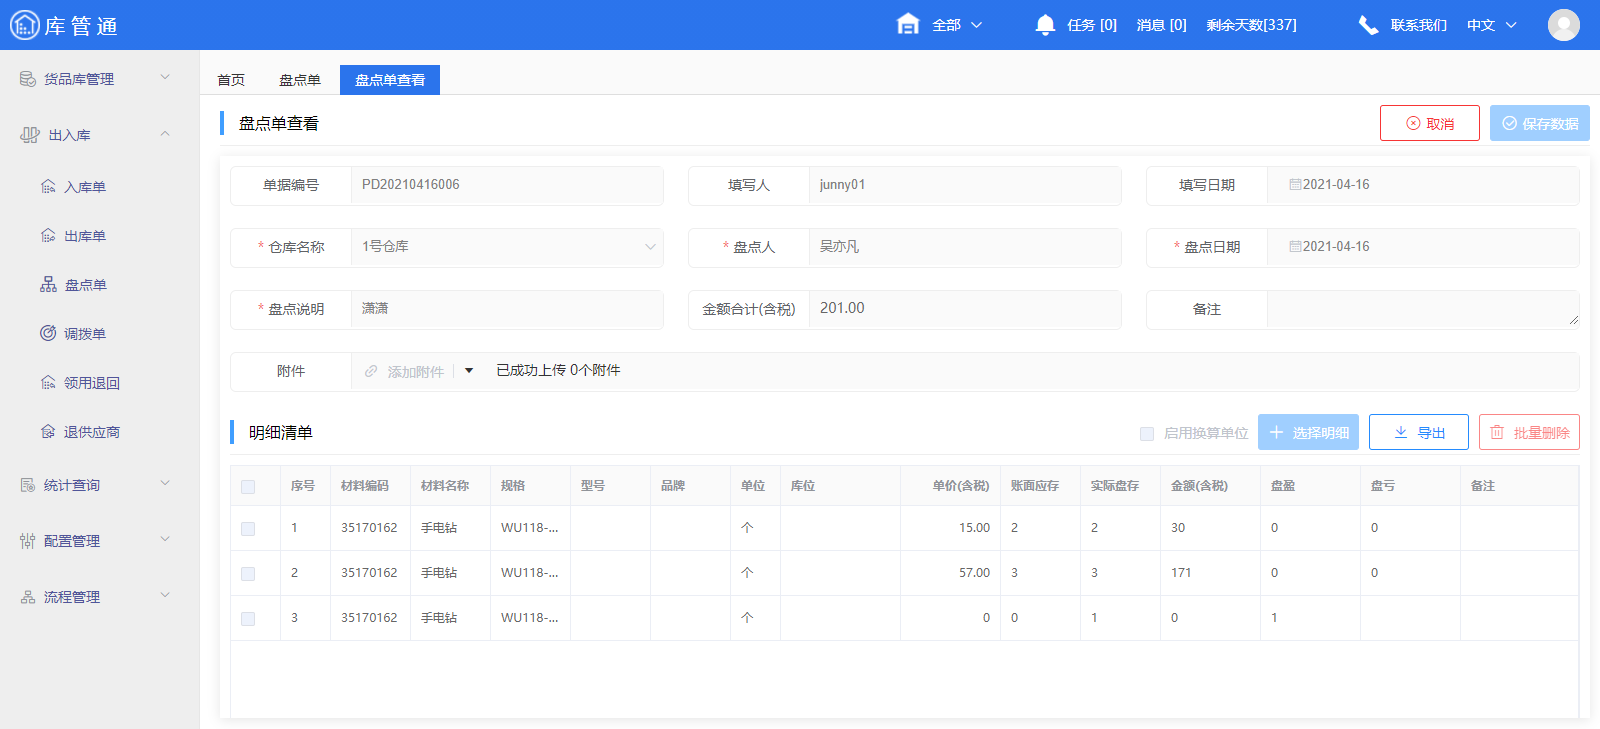The width and height of the screenshot is (1600, 729).
Task: Select the 盘点单查看 tab
Action: coord(390,80)
